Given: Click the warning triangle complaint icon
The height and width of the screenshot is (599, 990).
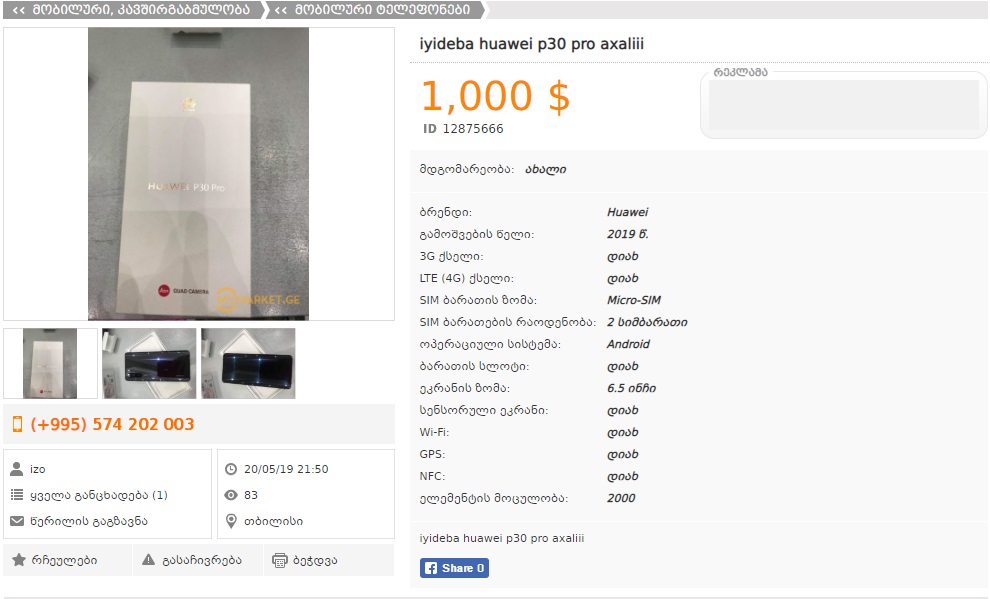Looking at the screenshot, I should click(148, 560).
